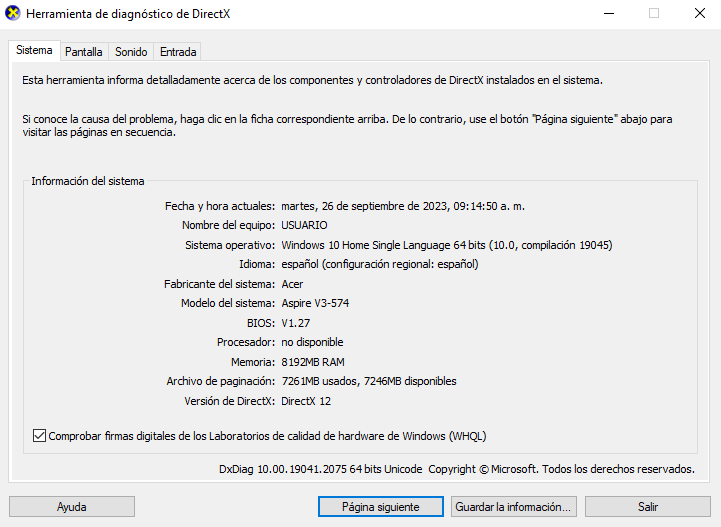Toggle the WHQL digital signatures checkbox
The height and width of the screenshot is (527, 721).
pyautogui.click(x=40, y=435)
